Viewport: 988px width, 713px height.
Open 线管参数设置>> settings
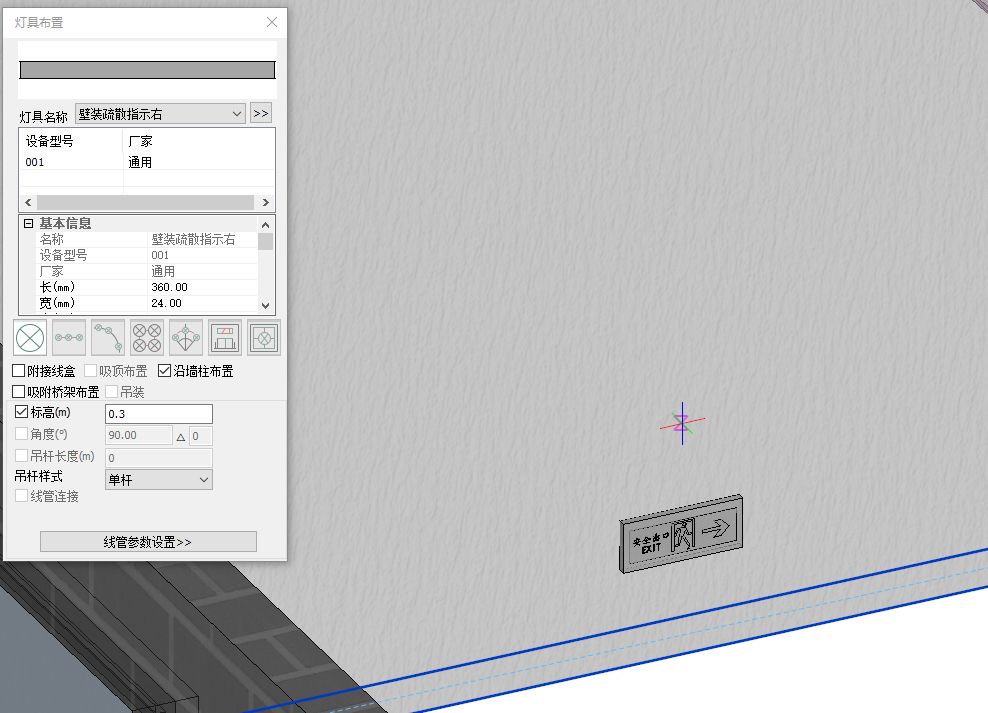(148, 542)
